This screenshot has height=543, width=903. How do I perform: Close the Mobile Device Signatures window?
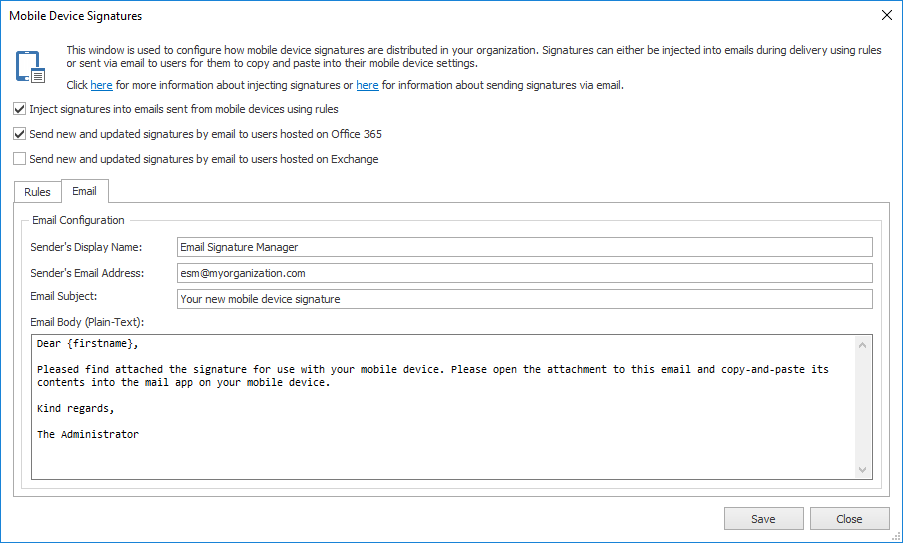[x=887, y=16]
